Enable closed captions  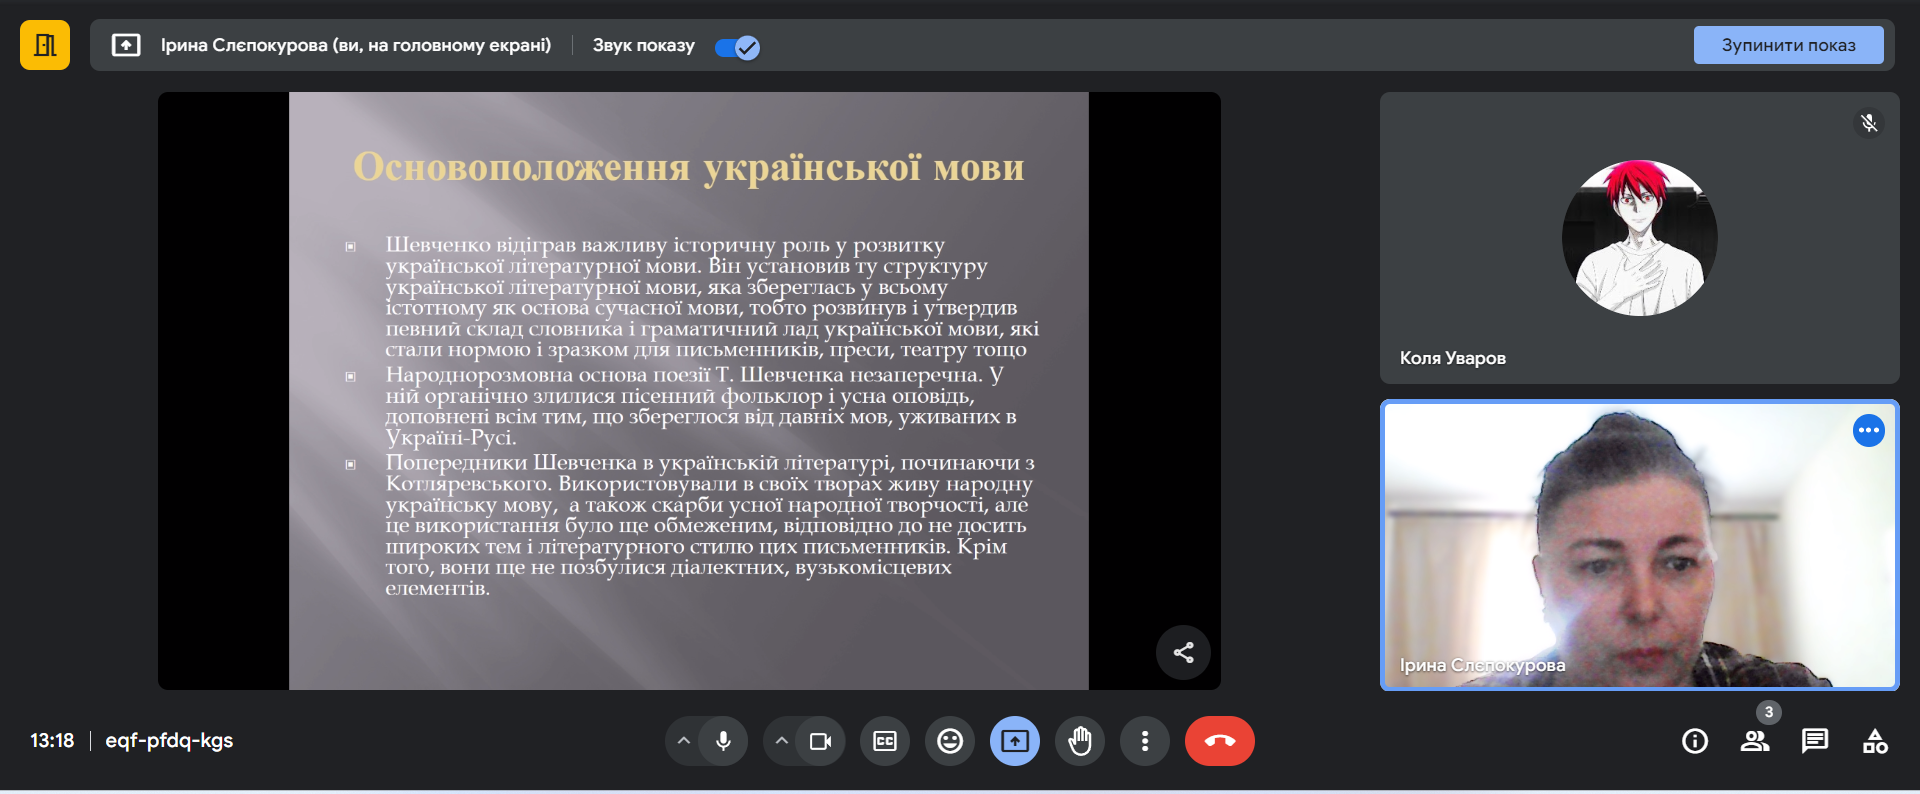(x=885, y=741)
